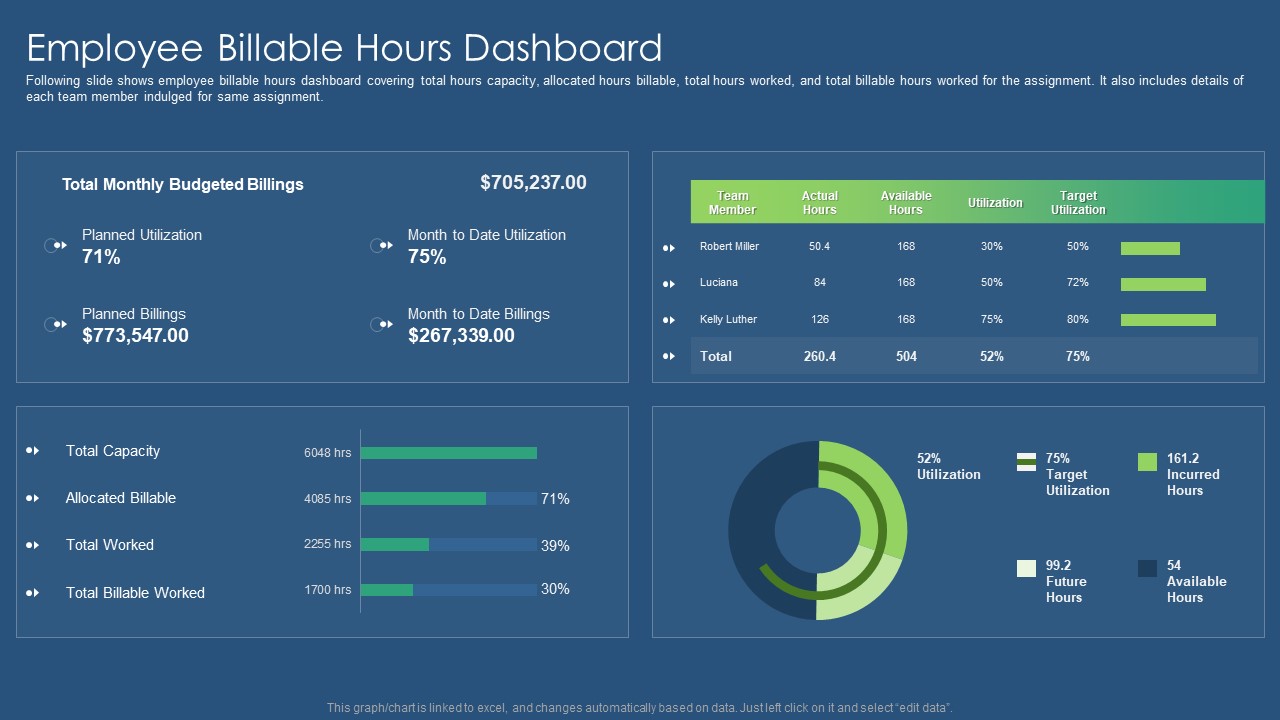This screenshot has width=1280, height=720.
Task: Click the Total Worked 39% progress bar
Action: (x=449, y=545)
